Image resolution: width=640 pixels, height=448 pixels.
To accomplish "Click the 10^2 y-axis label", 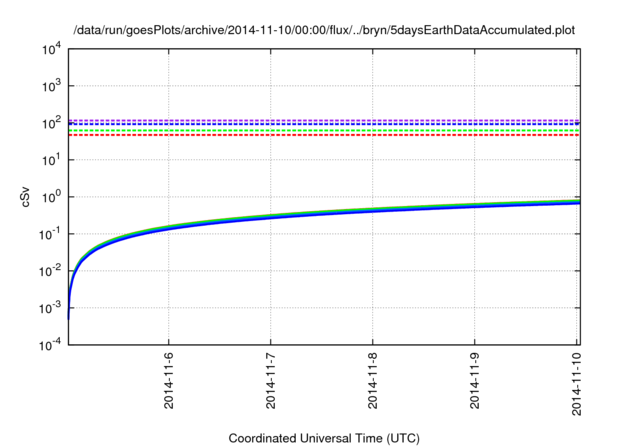I will [x=51, y=123].
